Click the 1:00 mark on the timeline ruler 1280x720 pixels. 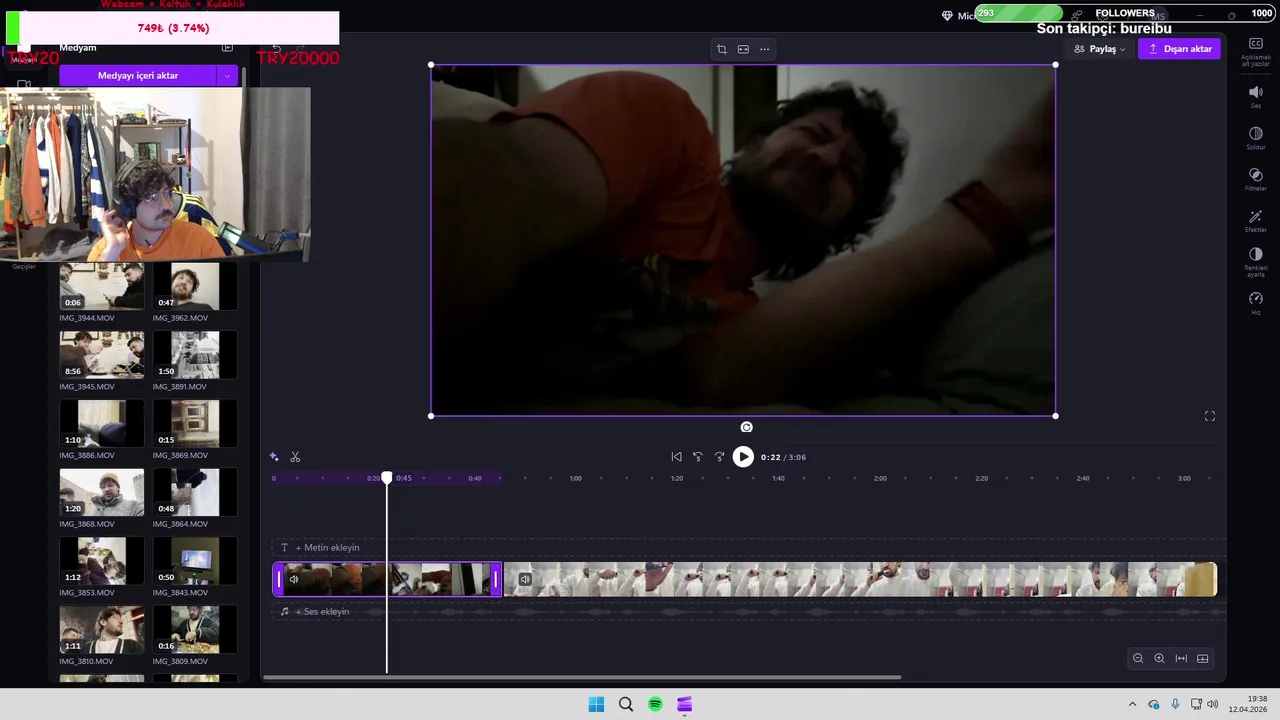click(x=575, y=478)
